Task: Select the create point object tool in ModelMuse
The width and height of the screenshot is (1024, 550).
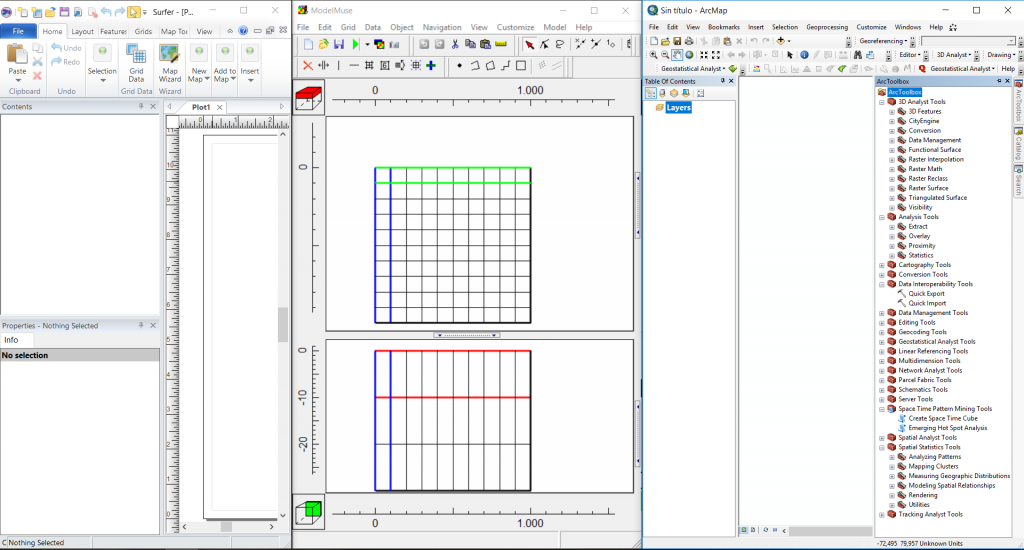Action: (459, 65)
